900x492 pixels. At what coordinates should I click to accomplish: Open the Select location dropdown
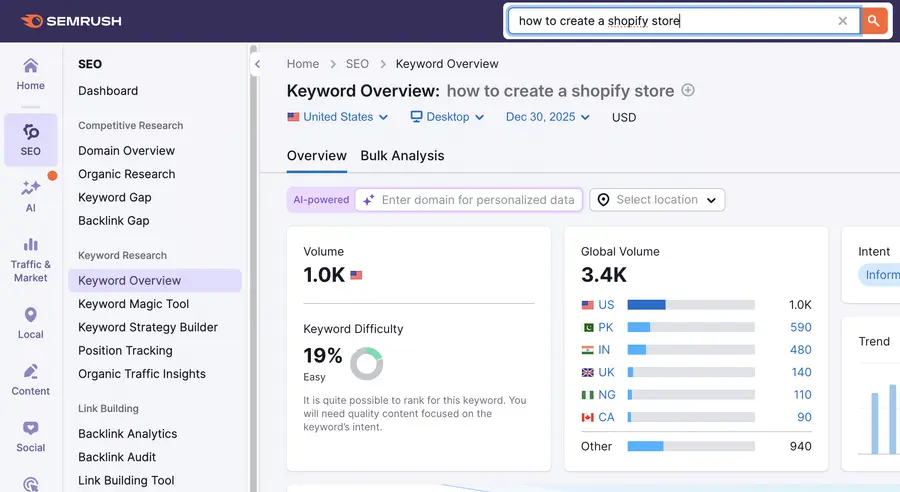[x=657, y=200]
